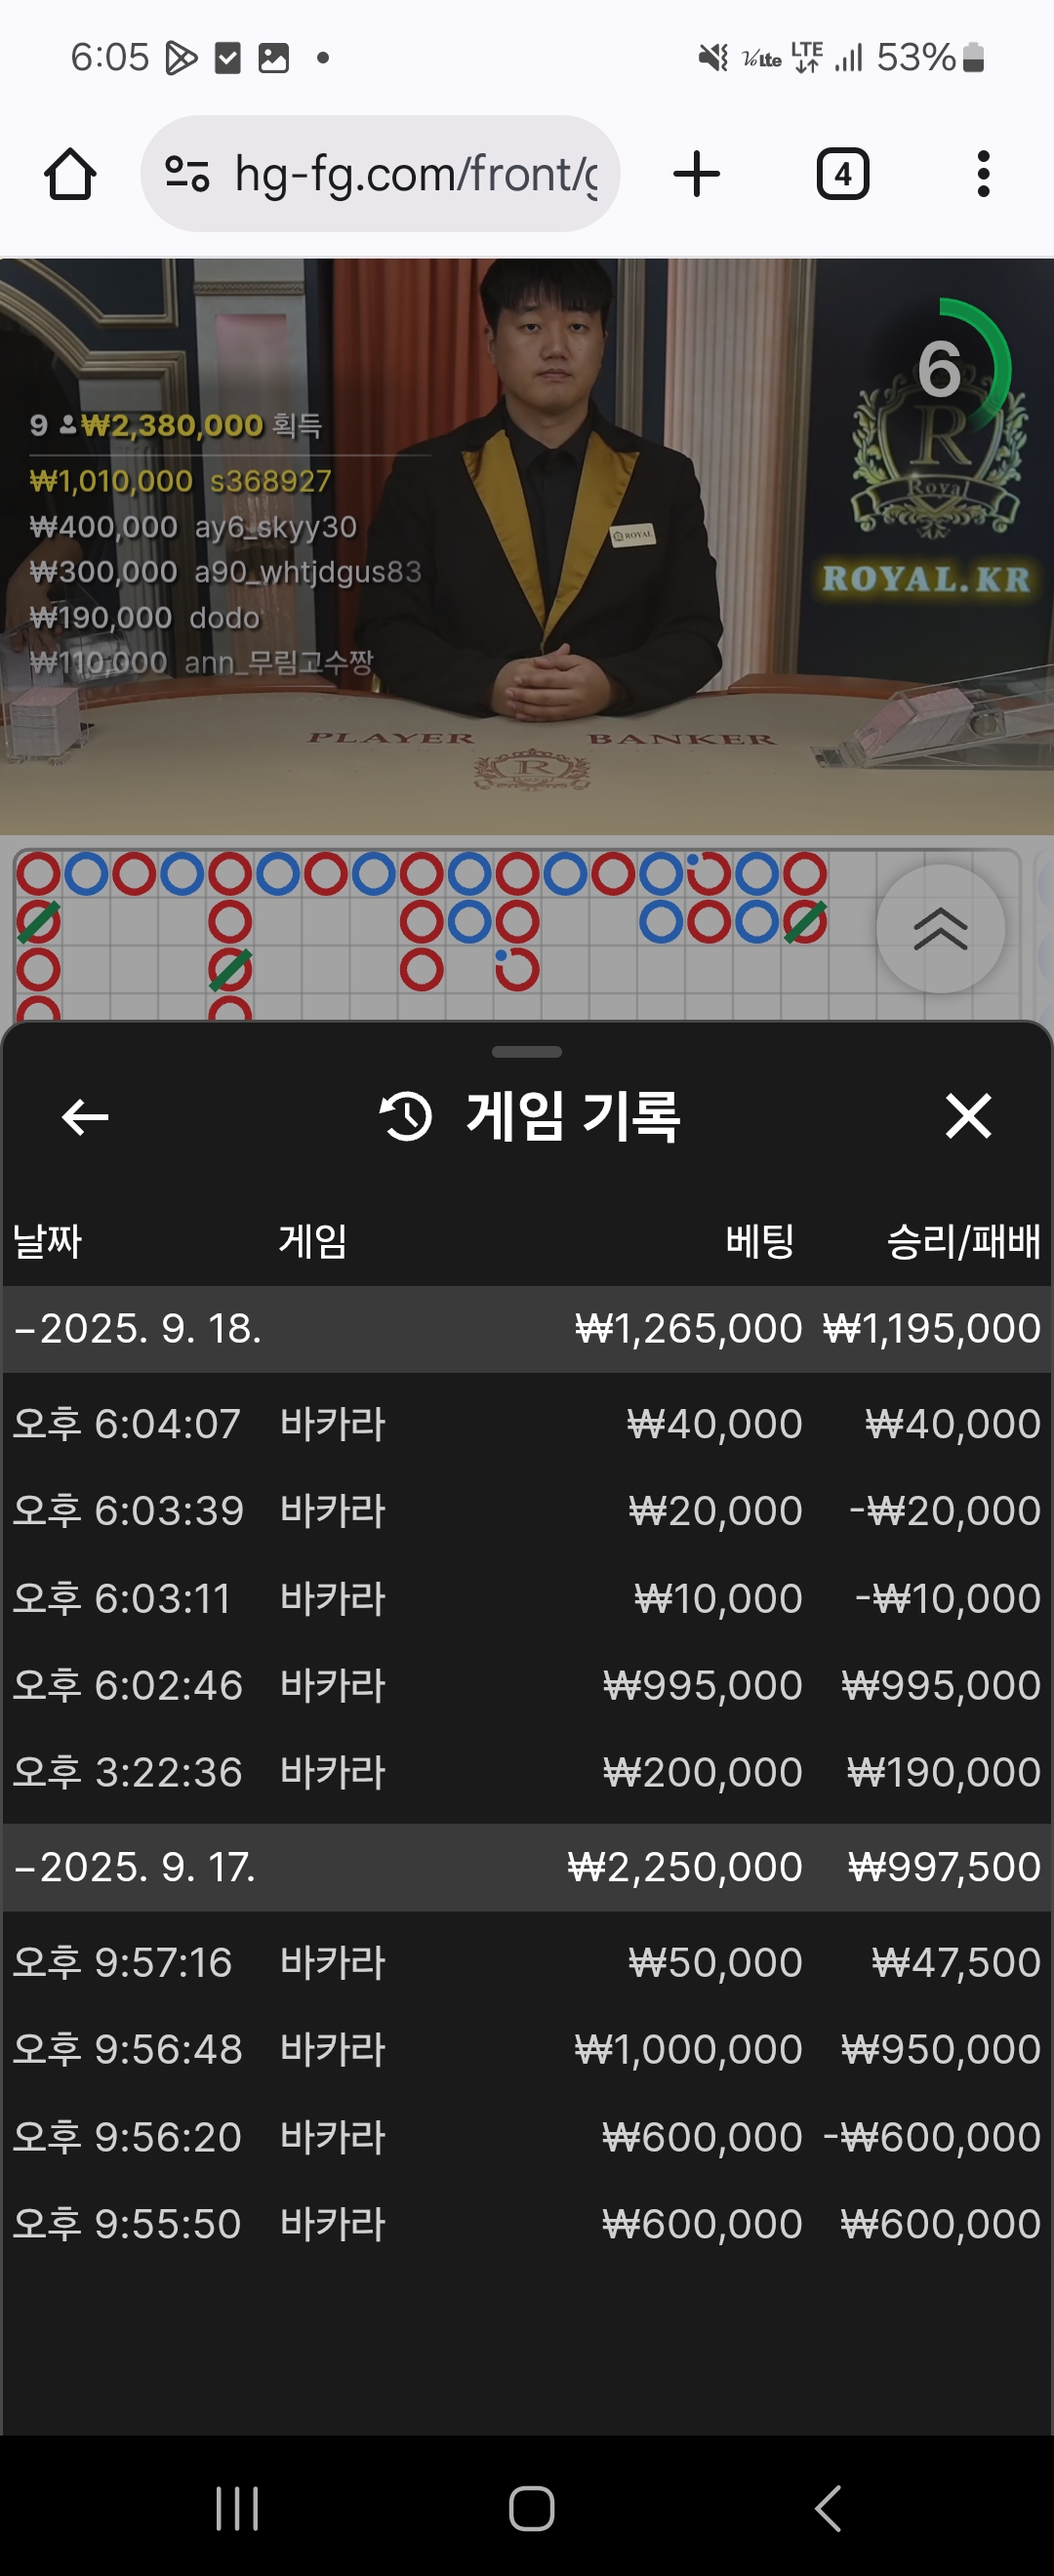Open the tab switcher showing 4
This screenshot has width=1054, height=2576.
click(843, 174)
